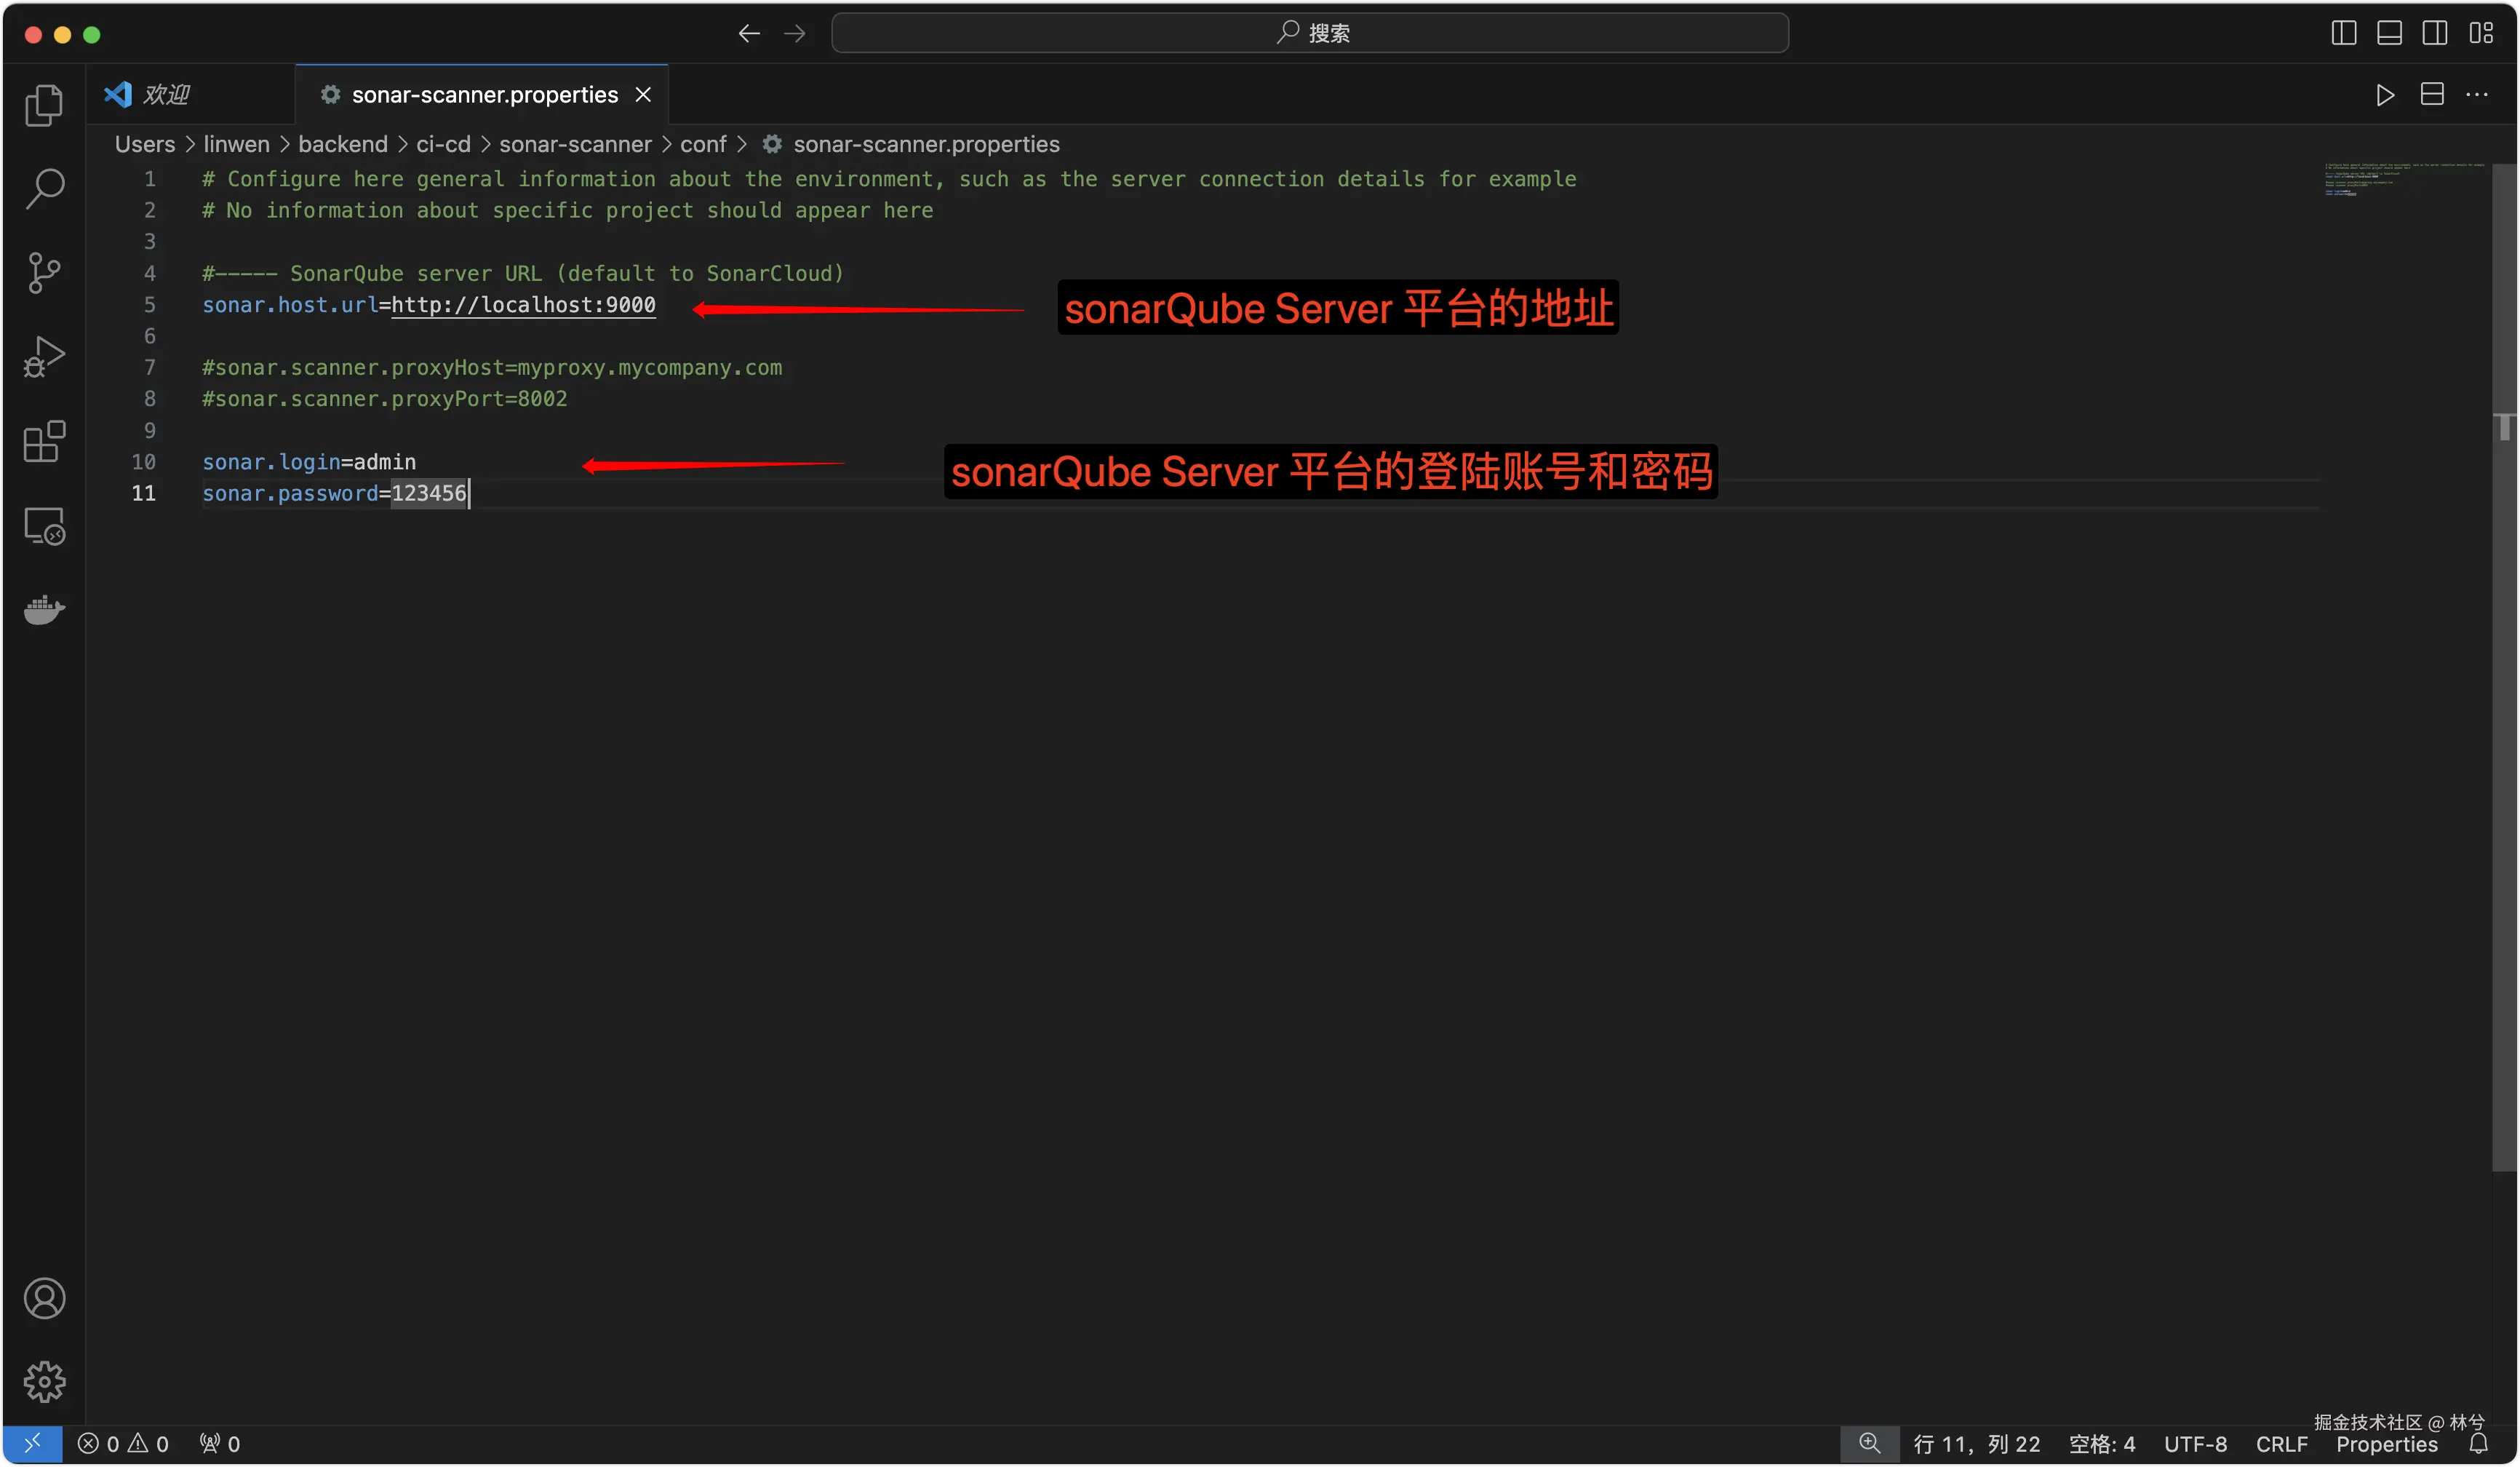
Task: Close the sonar-scanner.properties tab
Action: (643, 95)
